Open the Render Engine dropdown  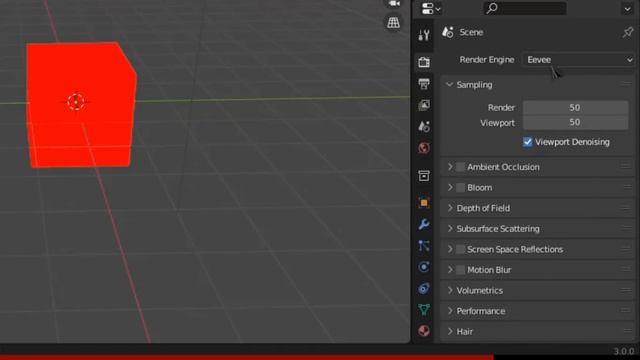(579, 60)
